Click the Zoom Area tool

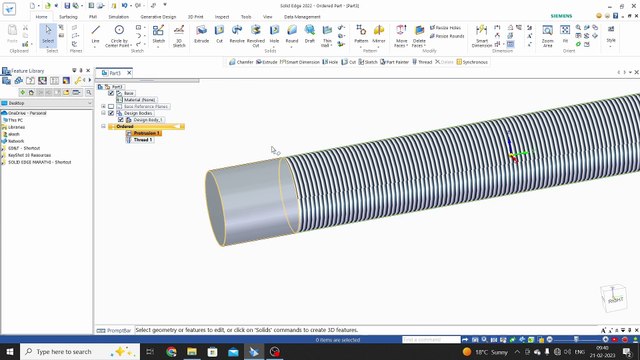point(547,36)
